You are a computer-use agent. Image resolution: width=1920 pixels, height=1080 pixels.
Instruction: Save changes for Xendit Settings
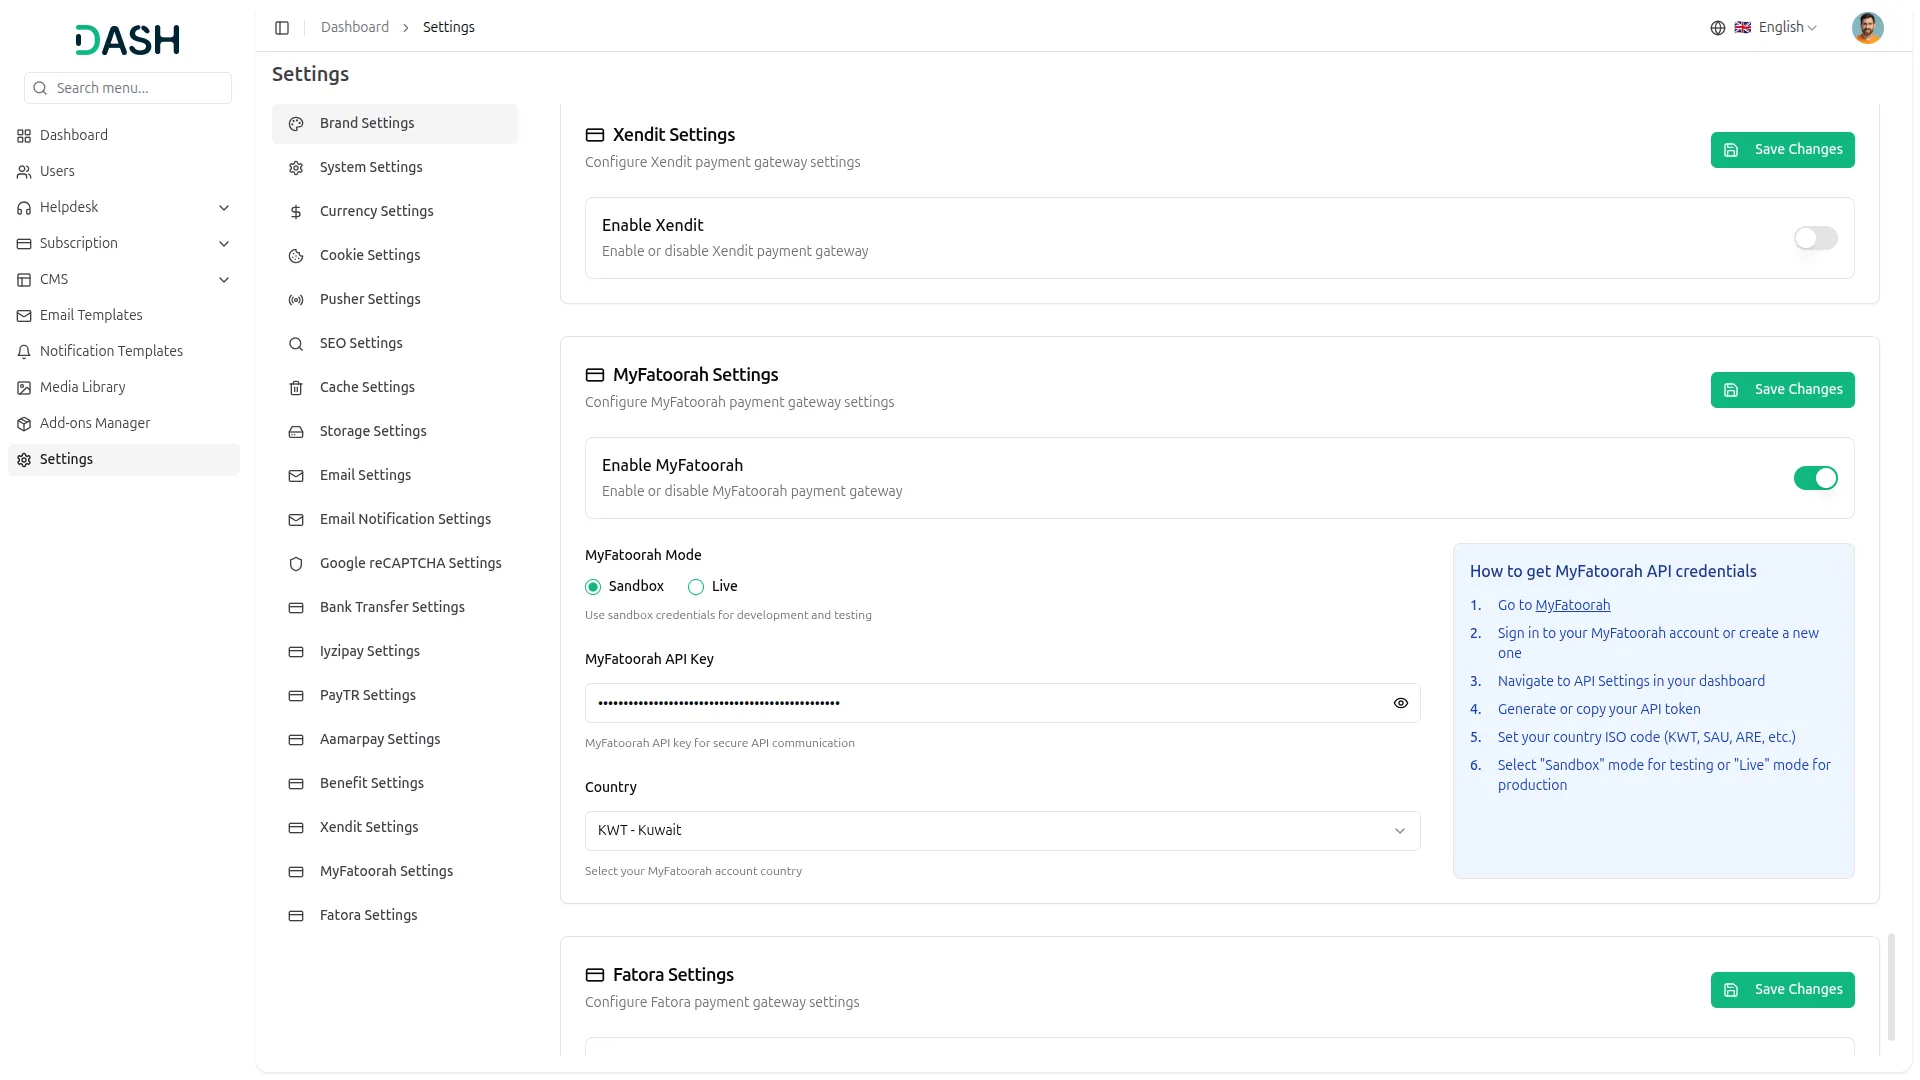click(x=1782, y=150)
